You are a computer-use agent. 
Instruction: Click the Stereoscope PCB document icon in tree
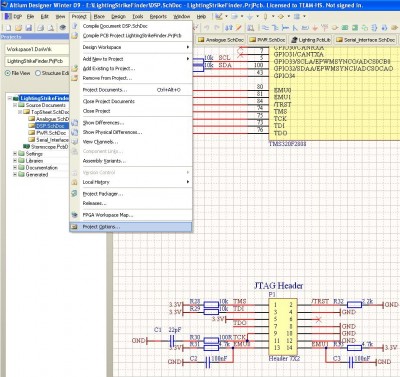(x=26, y=147)
